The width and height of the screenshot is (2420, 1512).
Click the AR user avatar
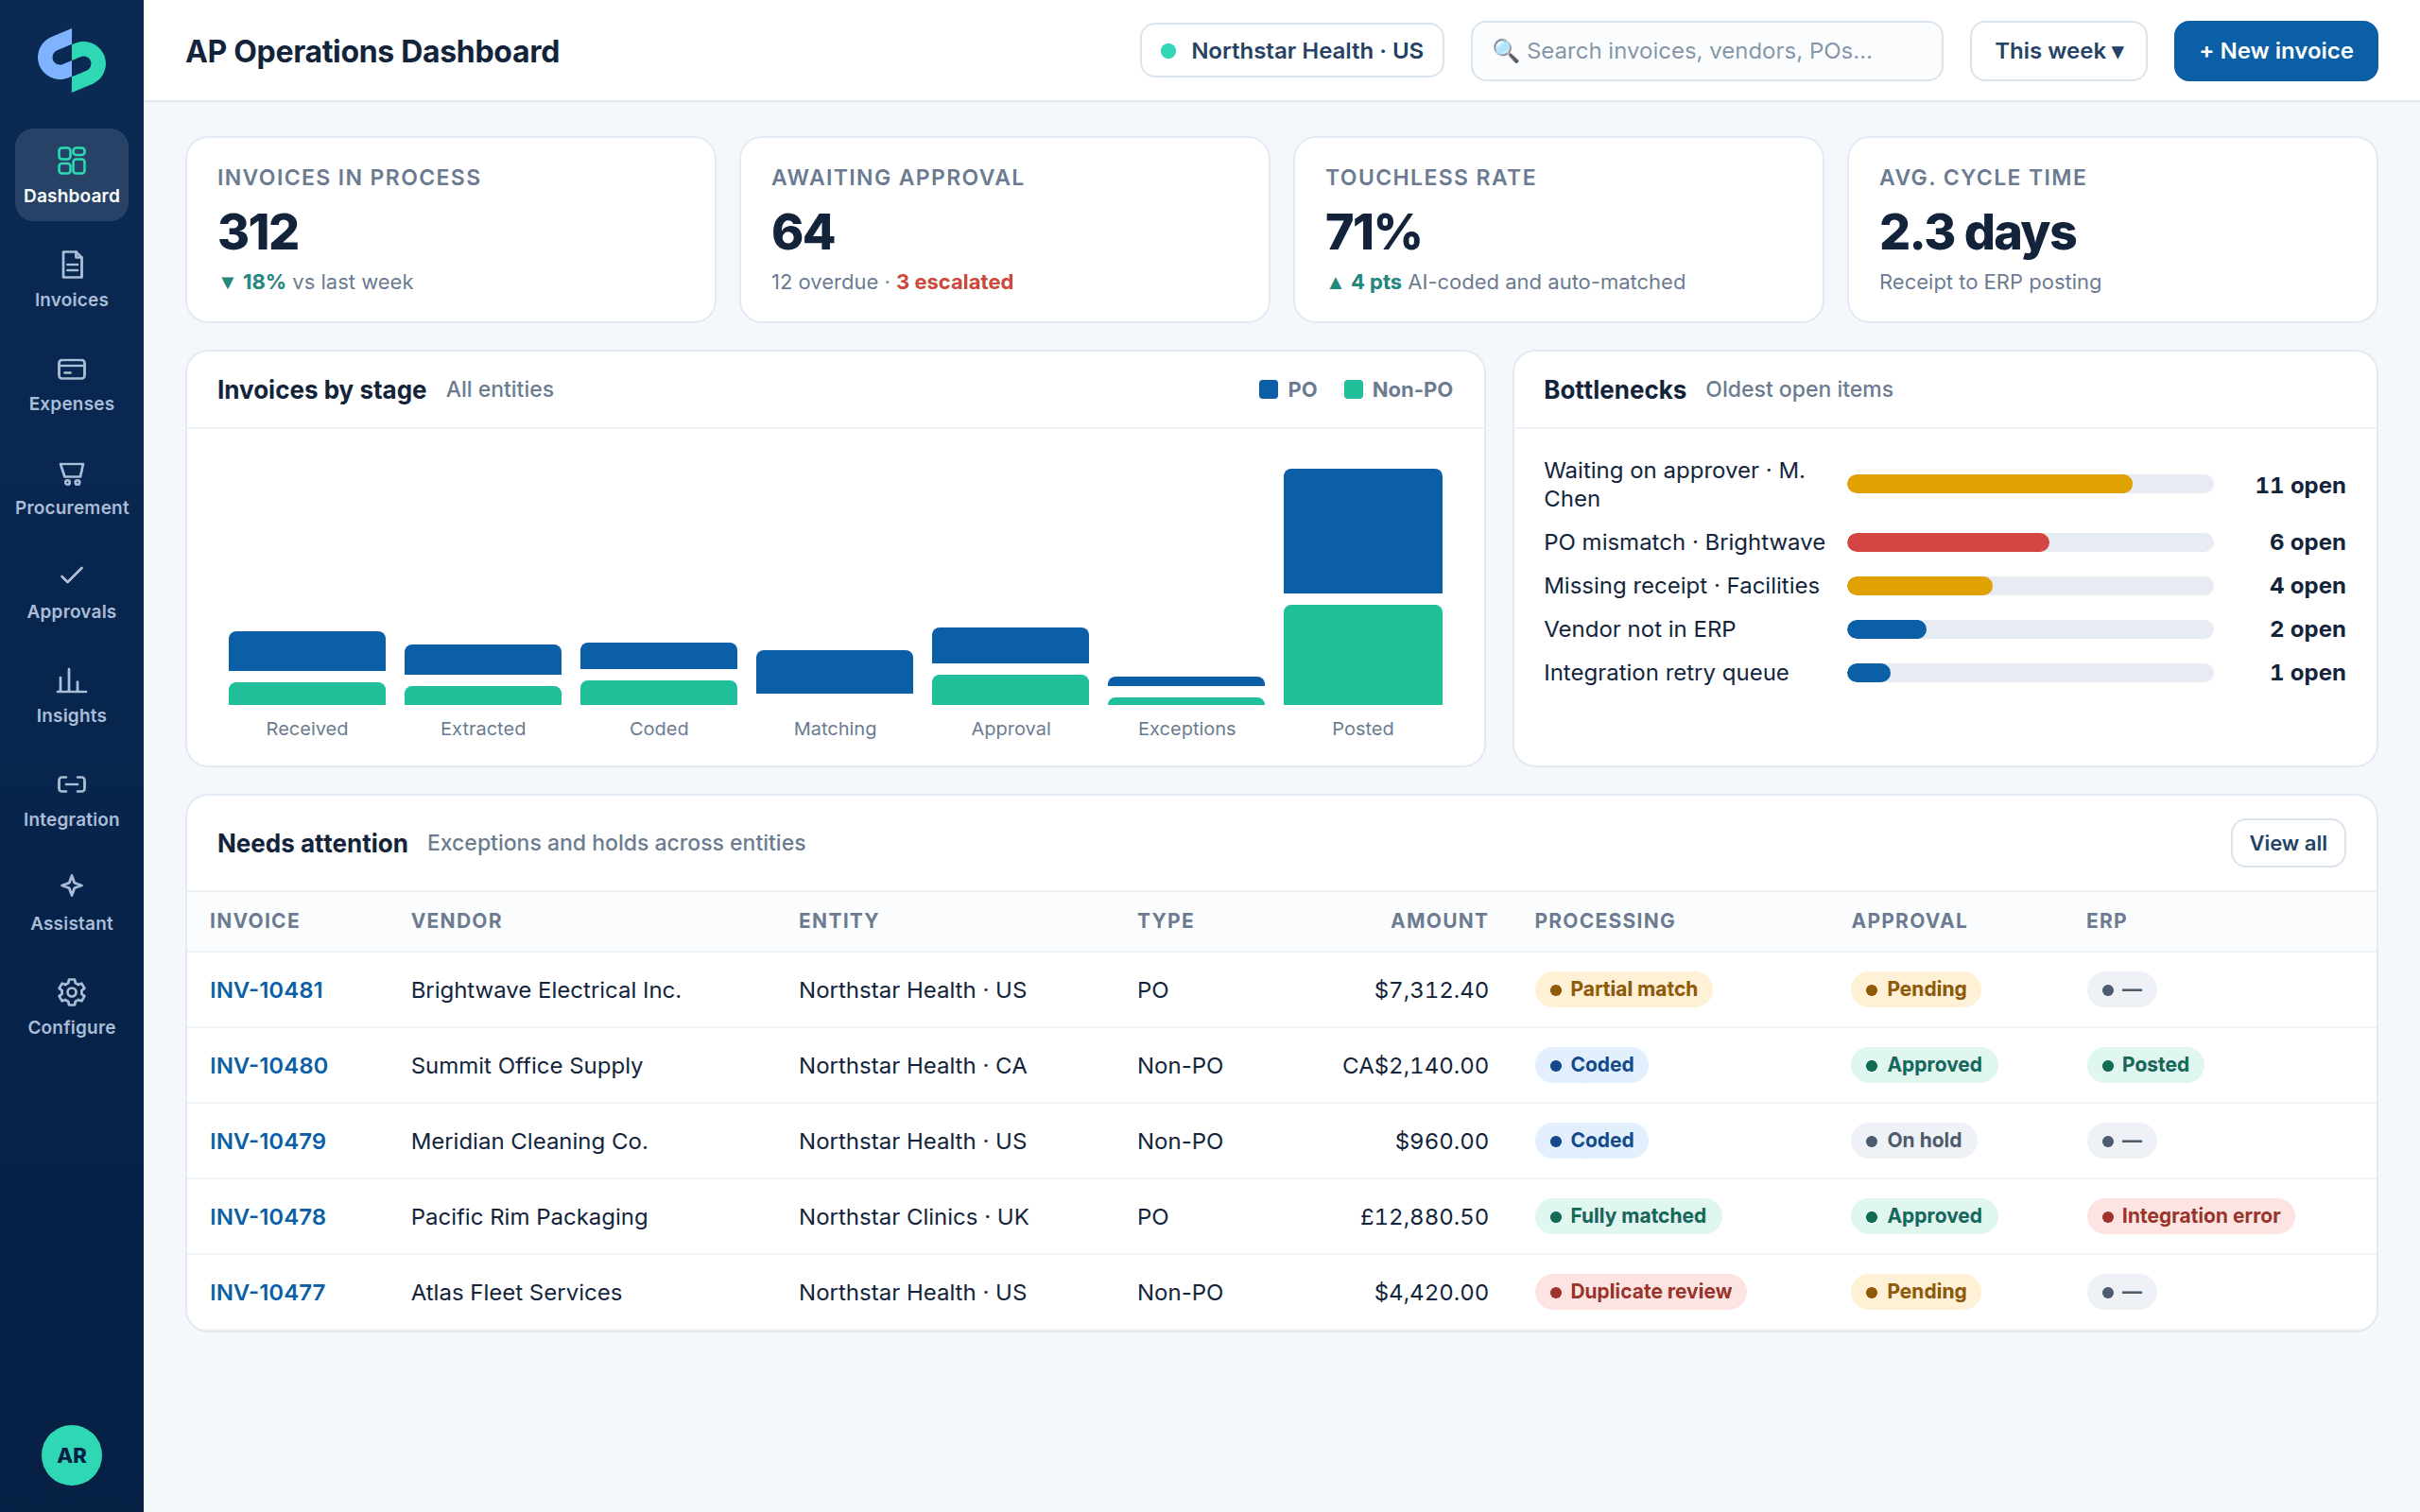pos(71,1455)
